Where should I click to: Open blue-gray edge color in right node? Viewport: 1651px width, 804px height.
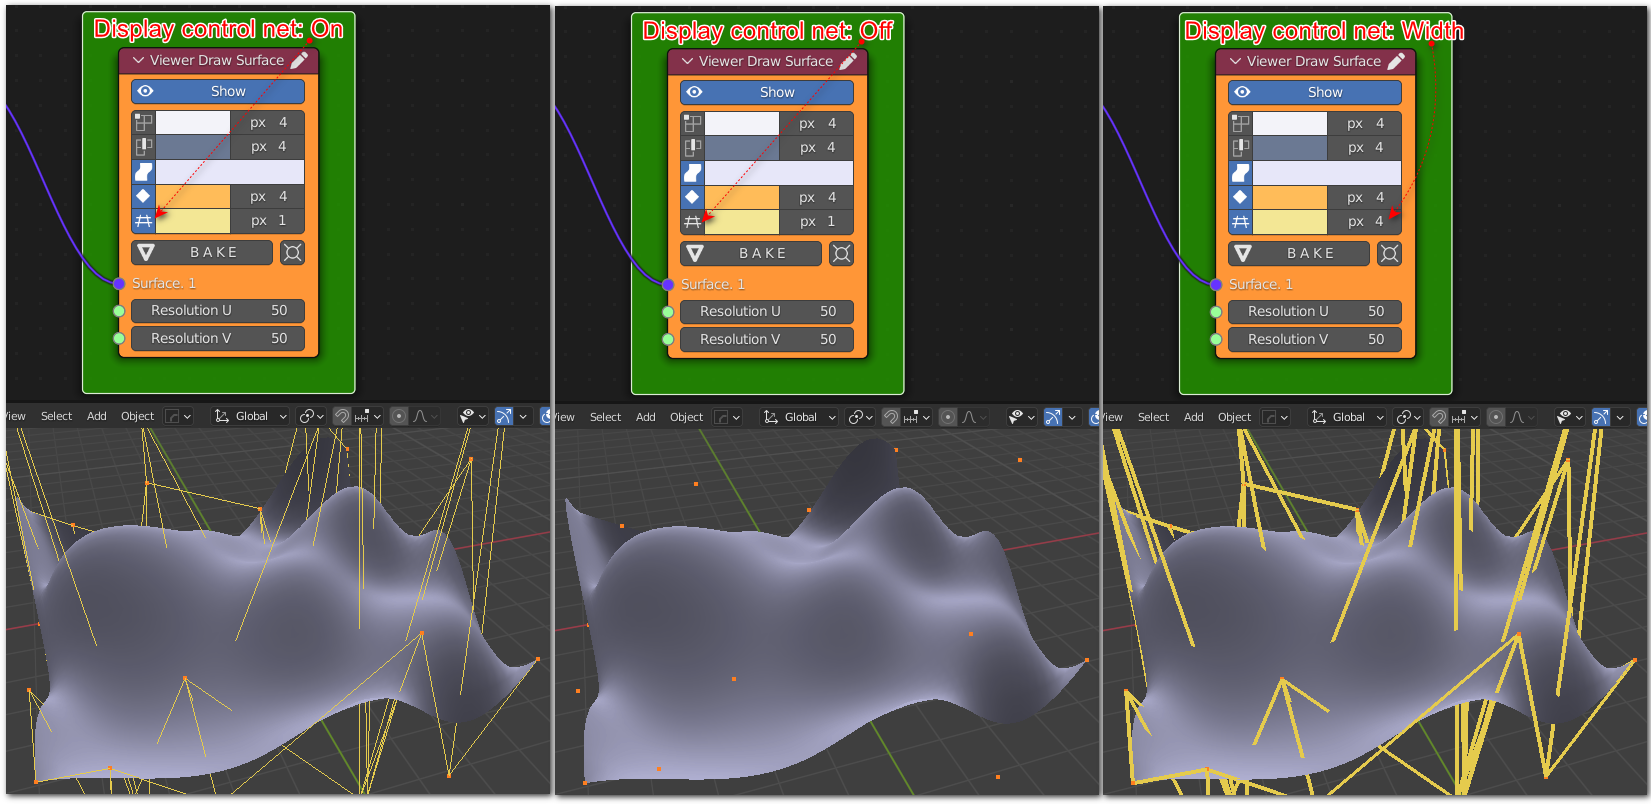tap(1290, 148)
